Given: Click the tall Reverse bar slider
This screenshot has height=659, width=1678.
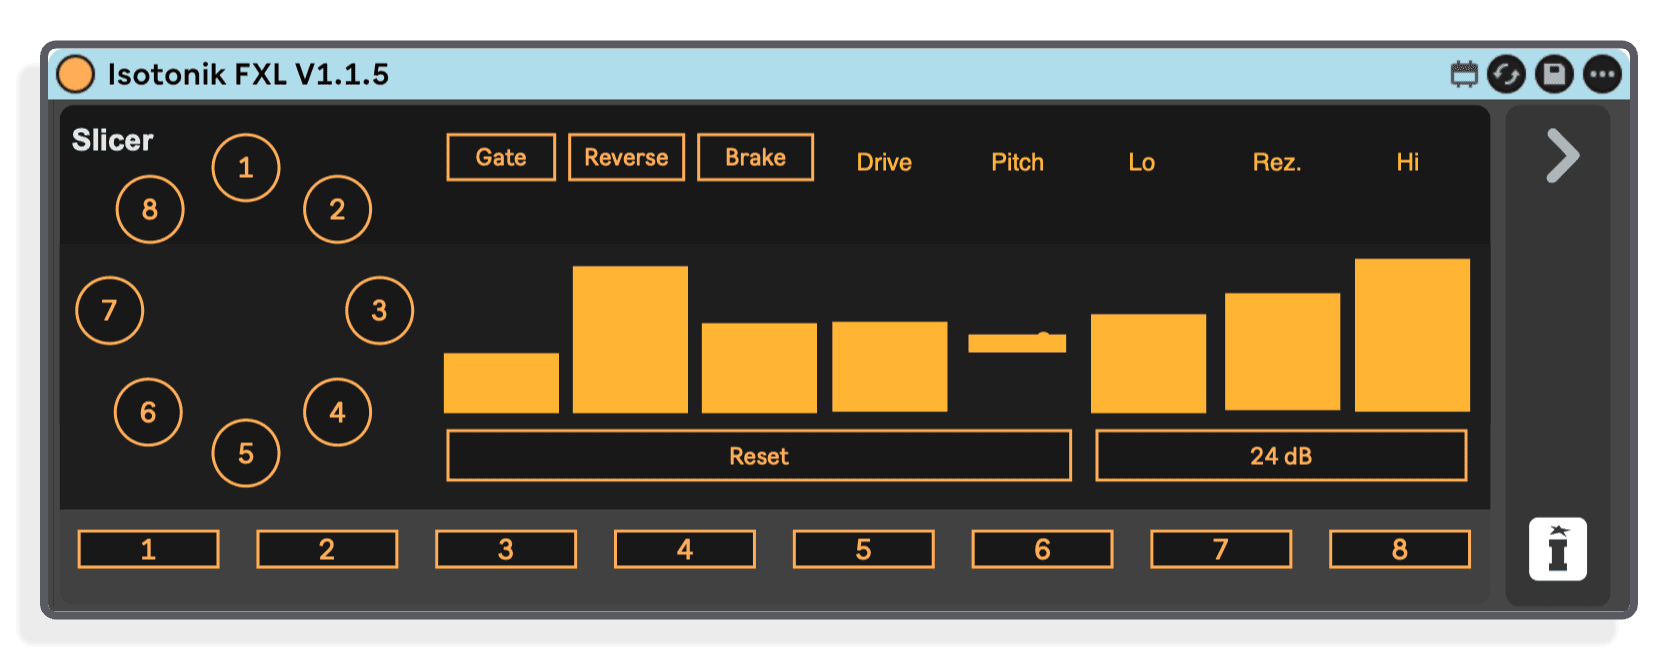Looking at the screenshot, I should pos(630,339).
